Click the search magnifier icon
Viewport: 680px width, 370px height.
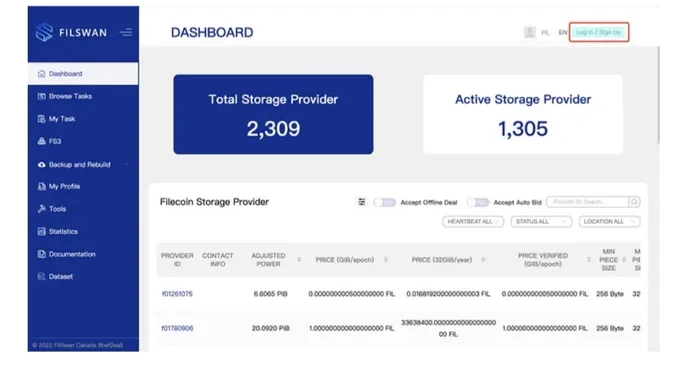(634, 202)
